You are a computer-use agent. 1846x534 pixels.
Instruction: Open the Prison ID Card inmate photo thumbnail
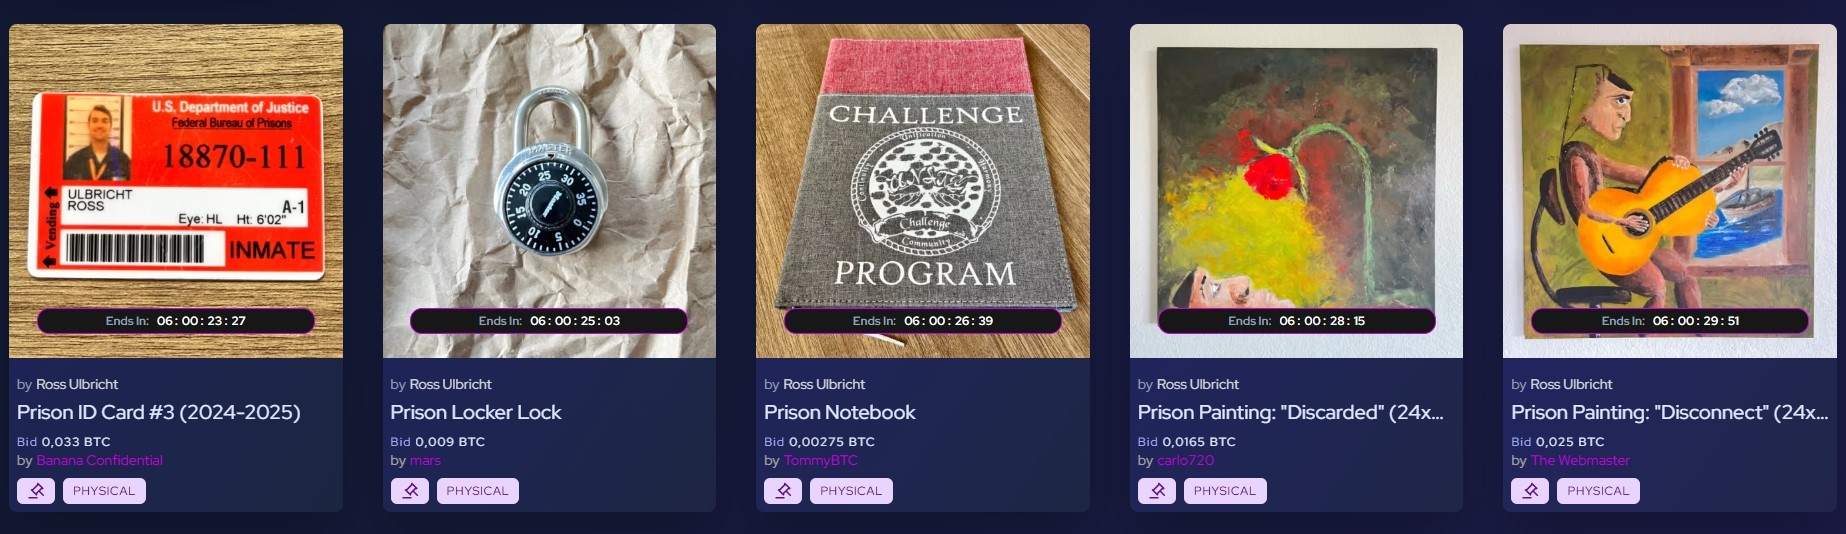pos(176,191)
